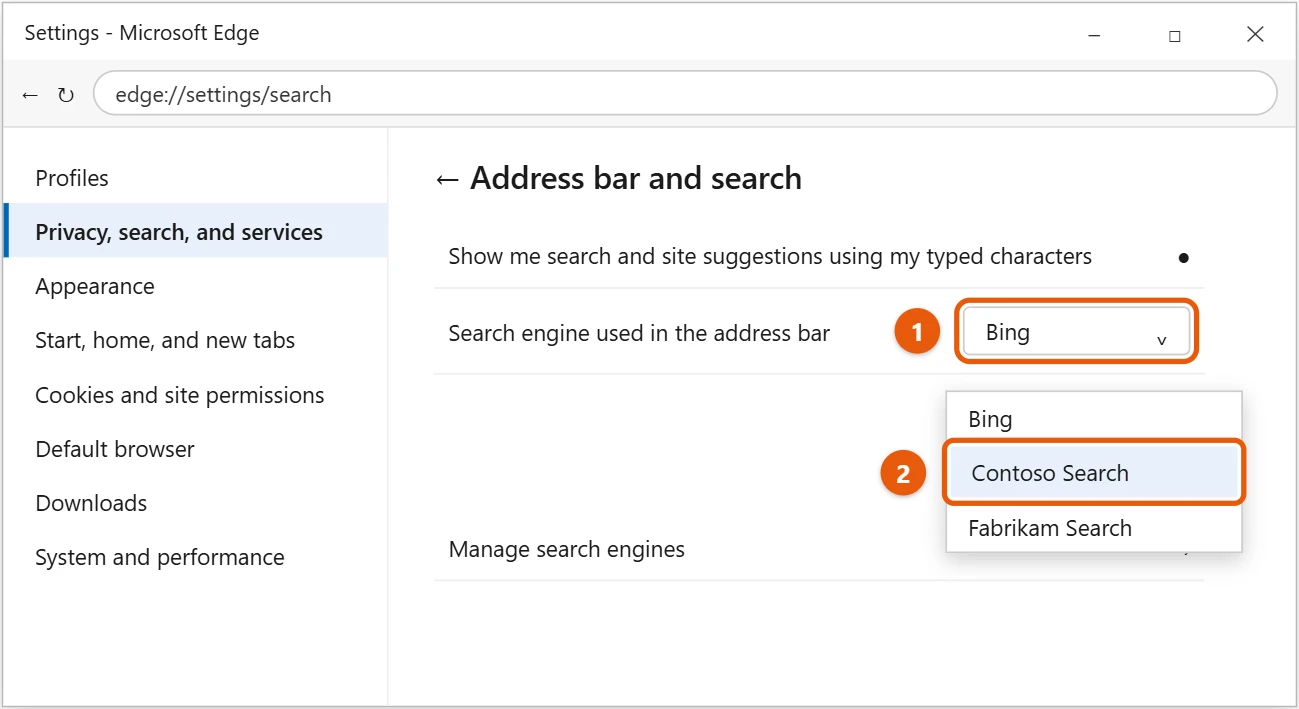
Task: Select Privacy, search, and services in sidebar
Action: [x=196, y=231]
